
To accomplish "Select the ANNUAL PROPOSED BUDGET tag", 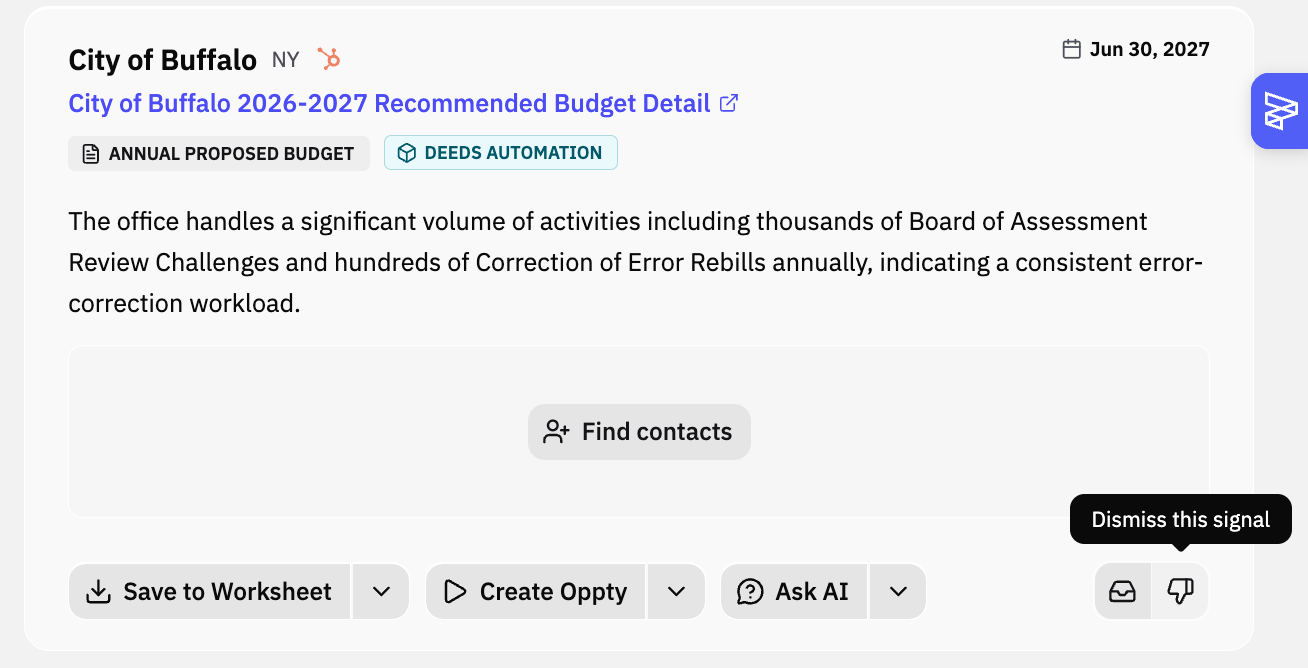I will [x=219, y=154].
